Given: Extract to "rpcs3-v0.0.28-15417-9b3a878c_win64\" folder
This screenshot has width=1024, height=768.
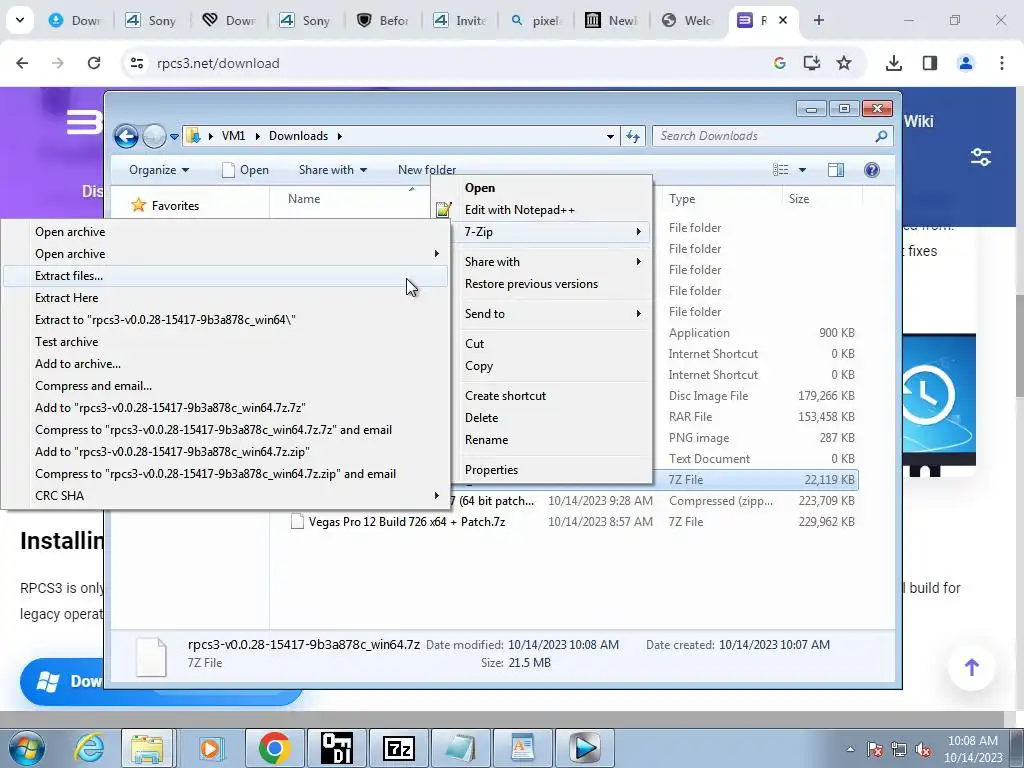Looking at the screenshot, I should [x=225, y=320].
